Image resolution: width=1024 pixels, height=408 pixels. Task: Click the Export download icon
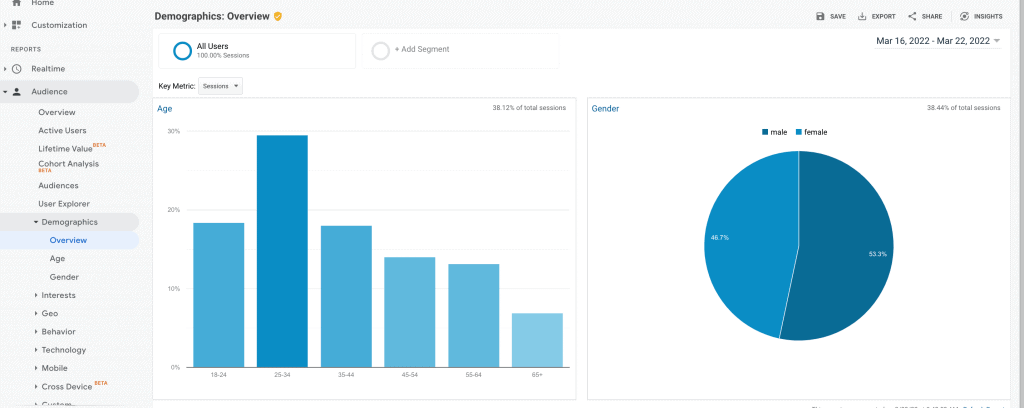(862, 16)
